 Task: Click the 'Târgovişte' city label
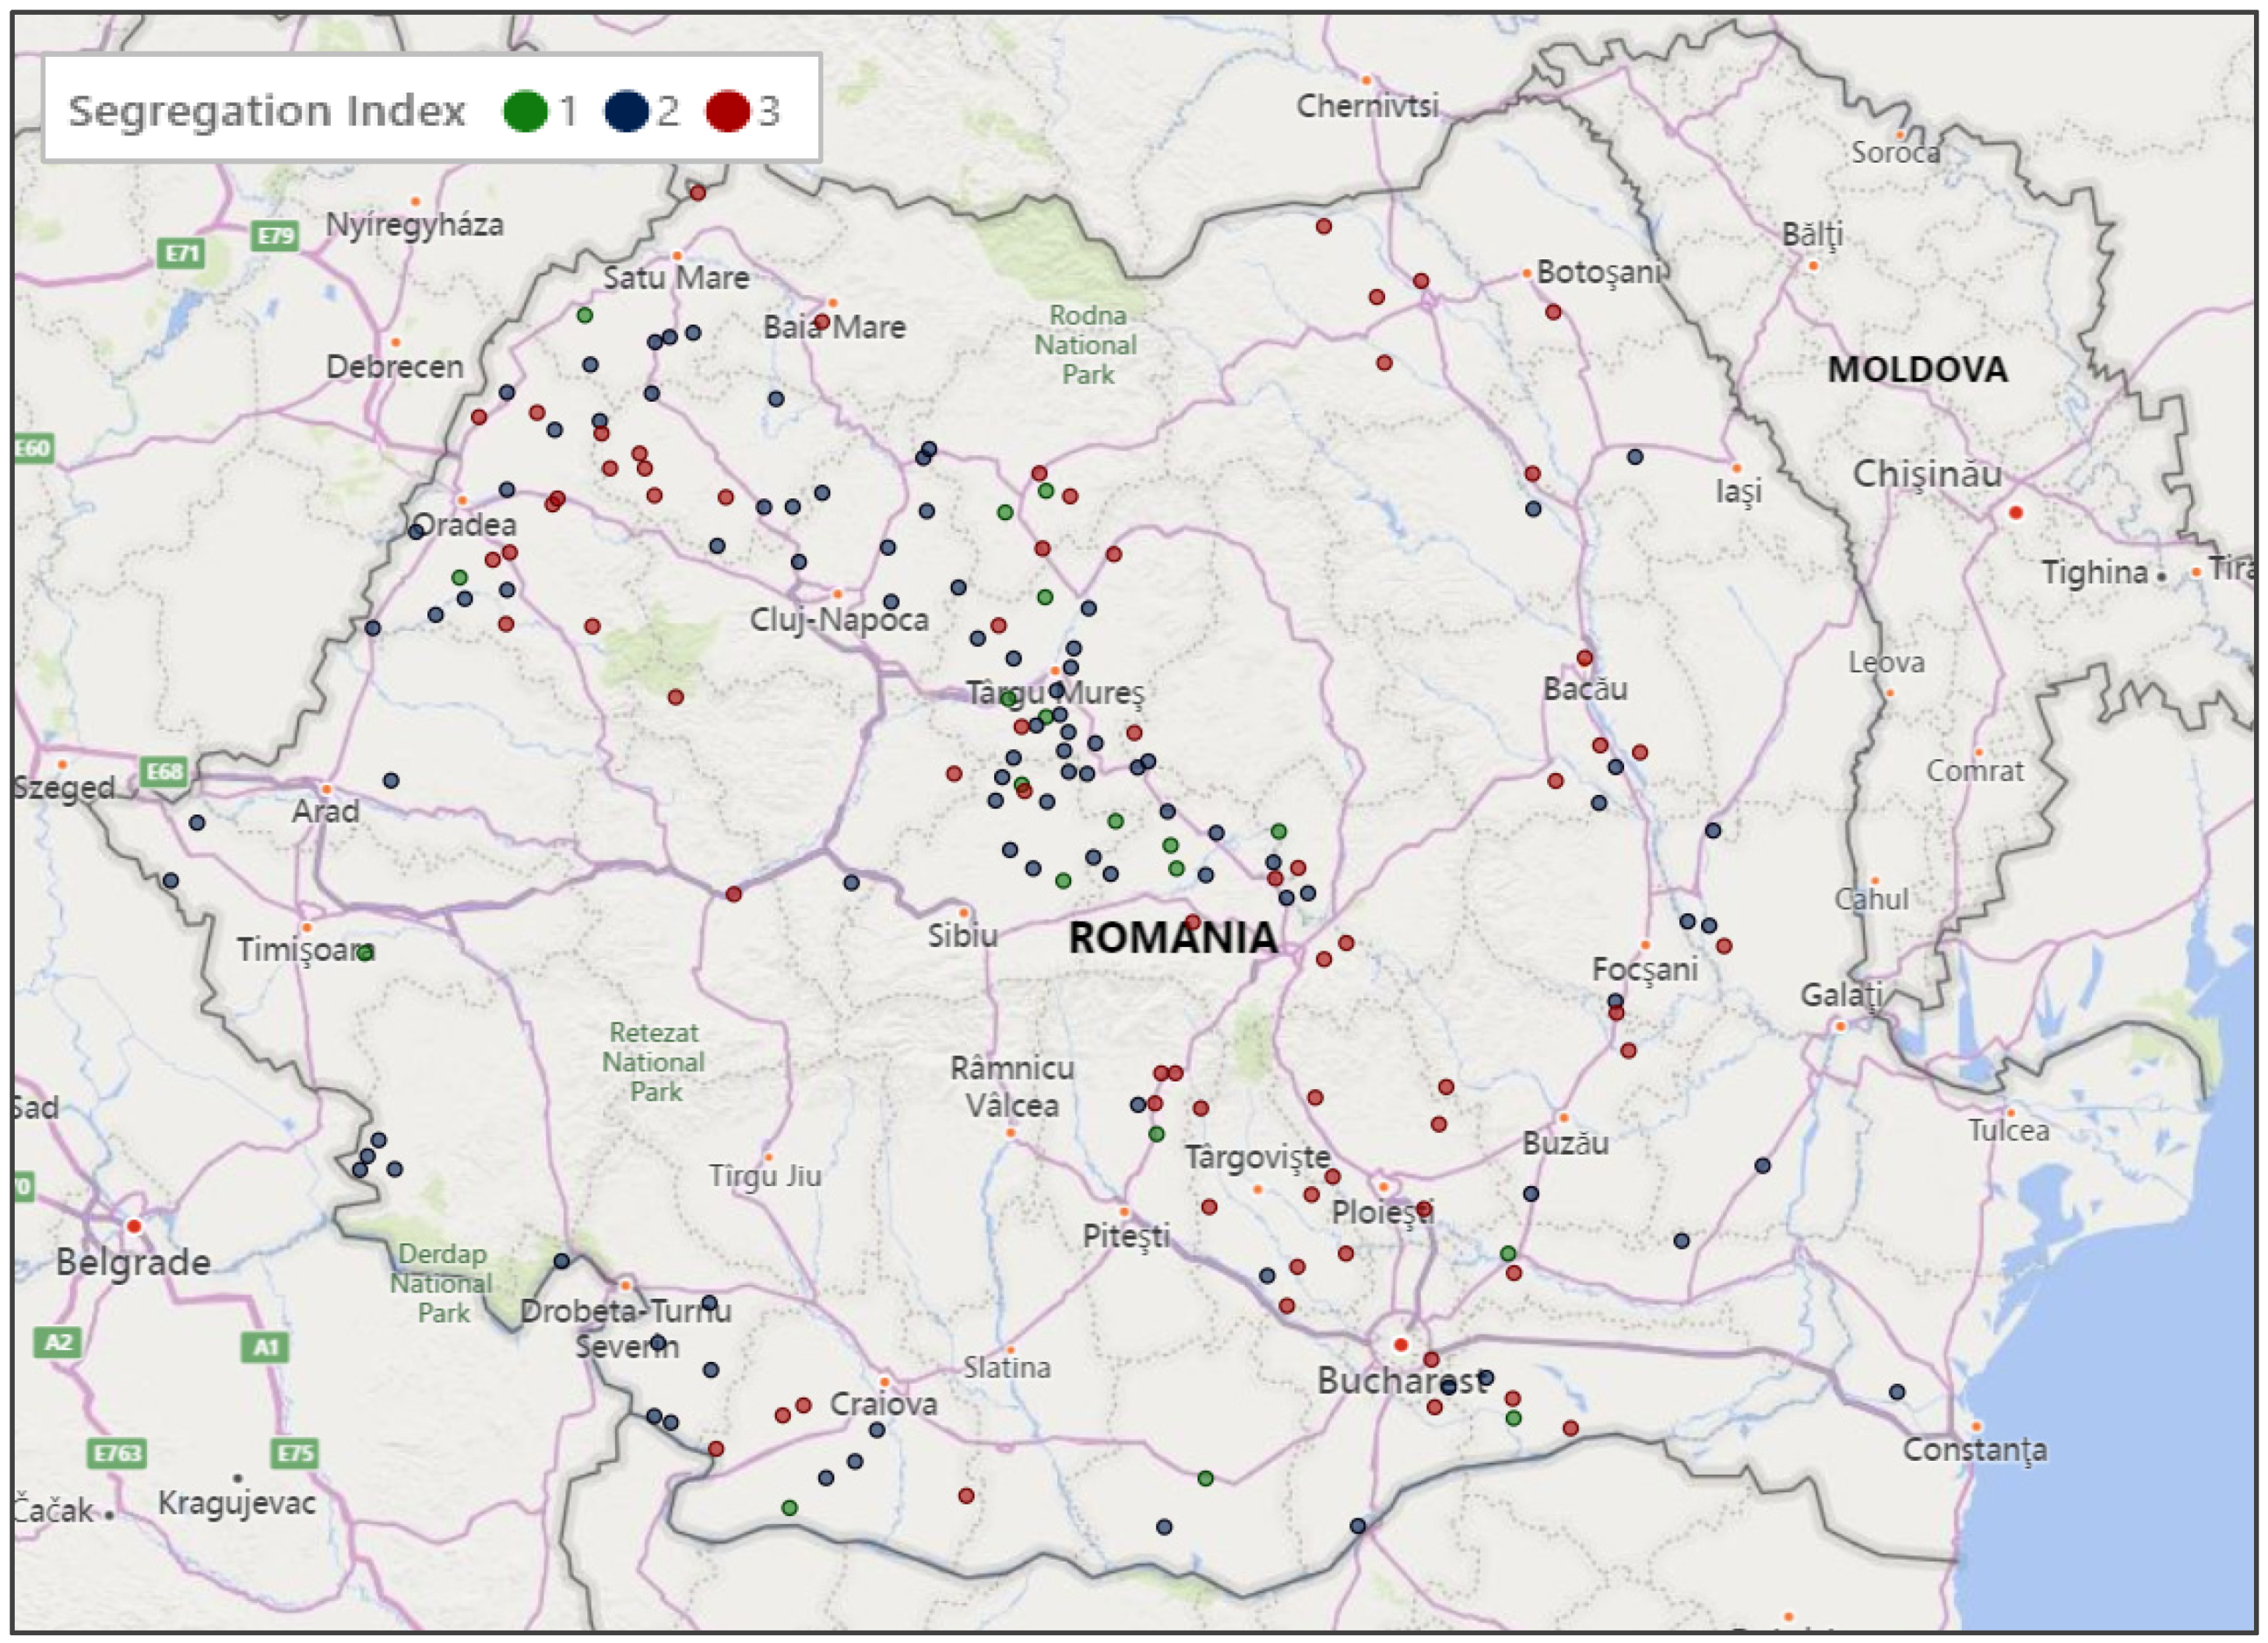click(x=1257, y=1157)
